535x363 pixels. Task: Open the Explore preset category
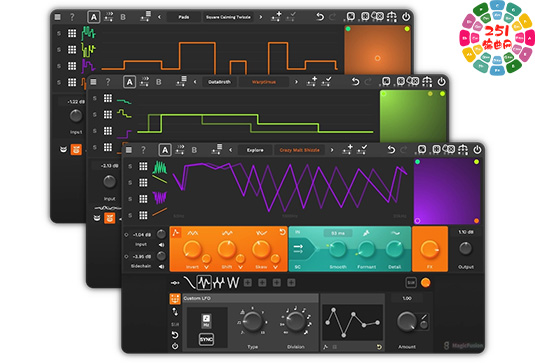(x=255, y=150)
